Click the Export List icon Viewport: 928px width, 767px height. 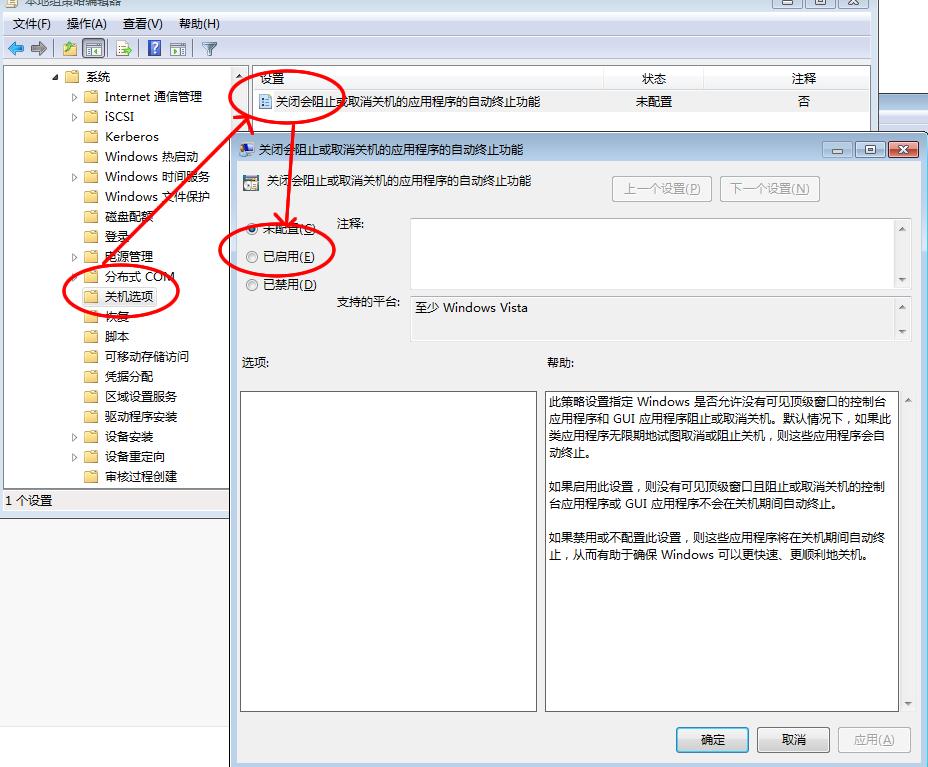(123, 47)
